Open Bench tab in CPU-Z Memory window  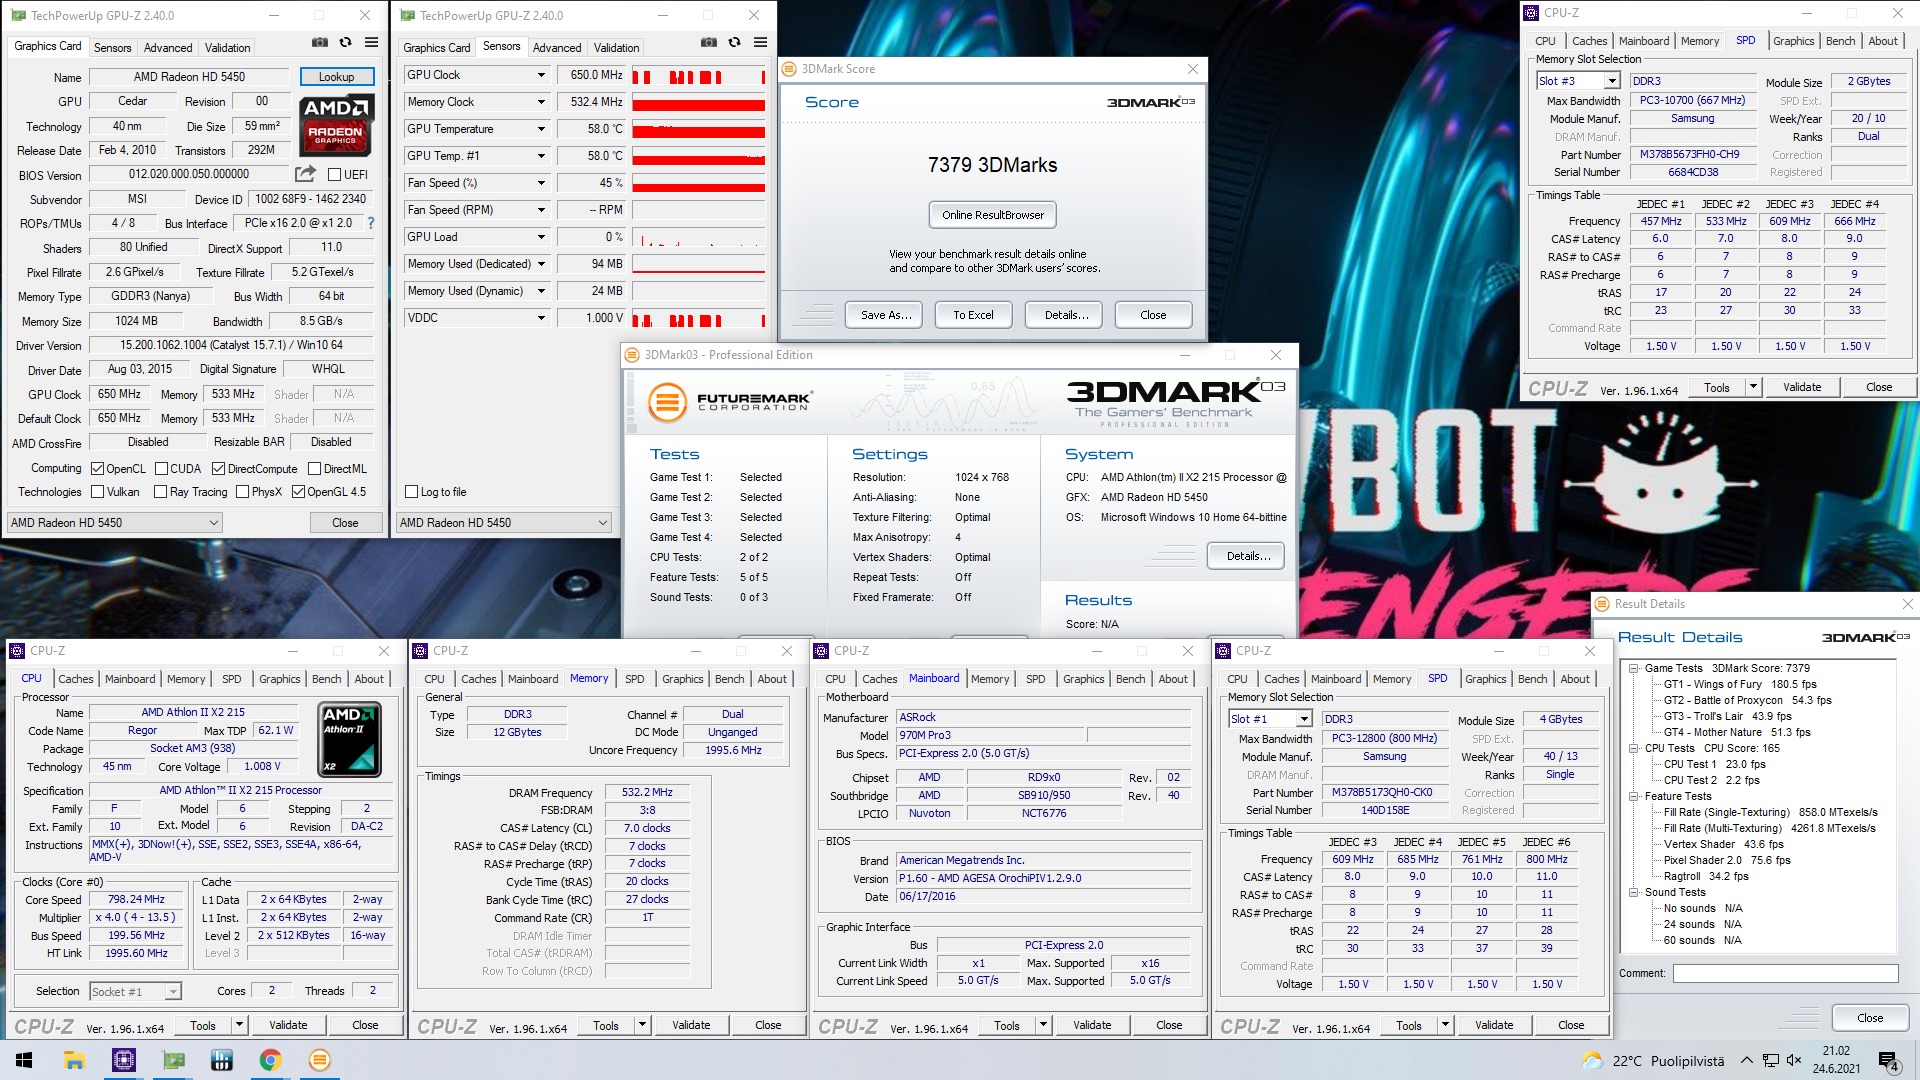pyautogui.click(x=729, y=679)
